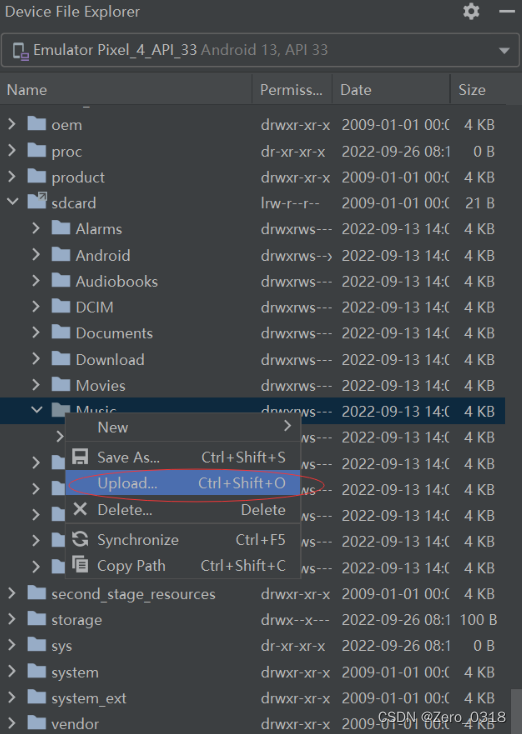522x734 pixels.
Task: Expand the product folder
Action: tap(12, 176)
